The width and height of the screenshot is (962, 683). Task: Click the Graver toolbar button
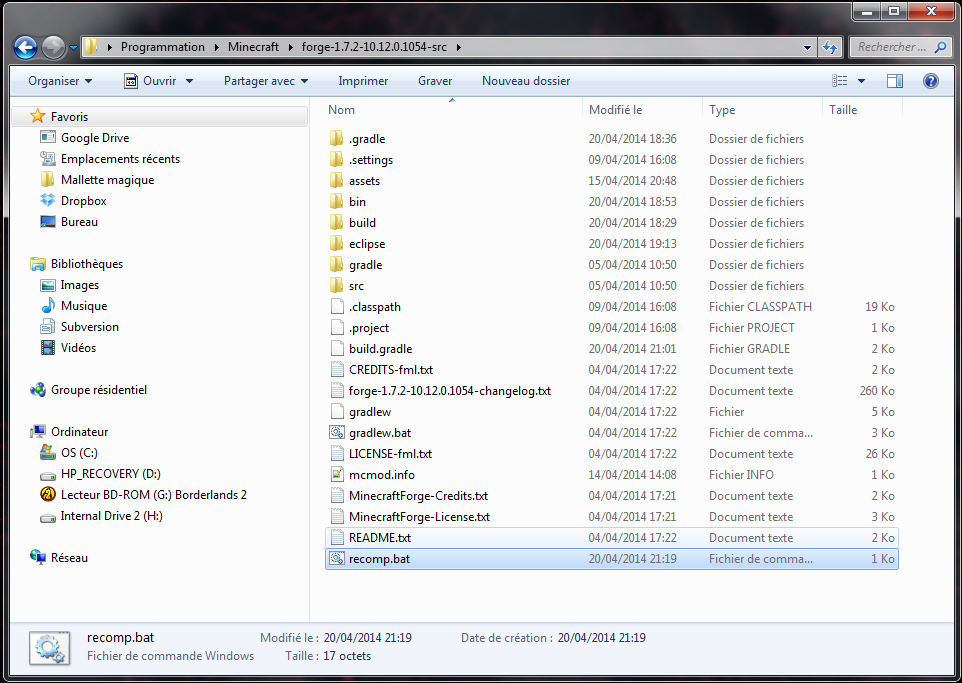pos(435,81)
